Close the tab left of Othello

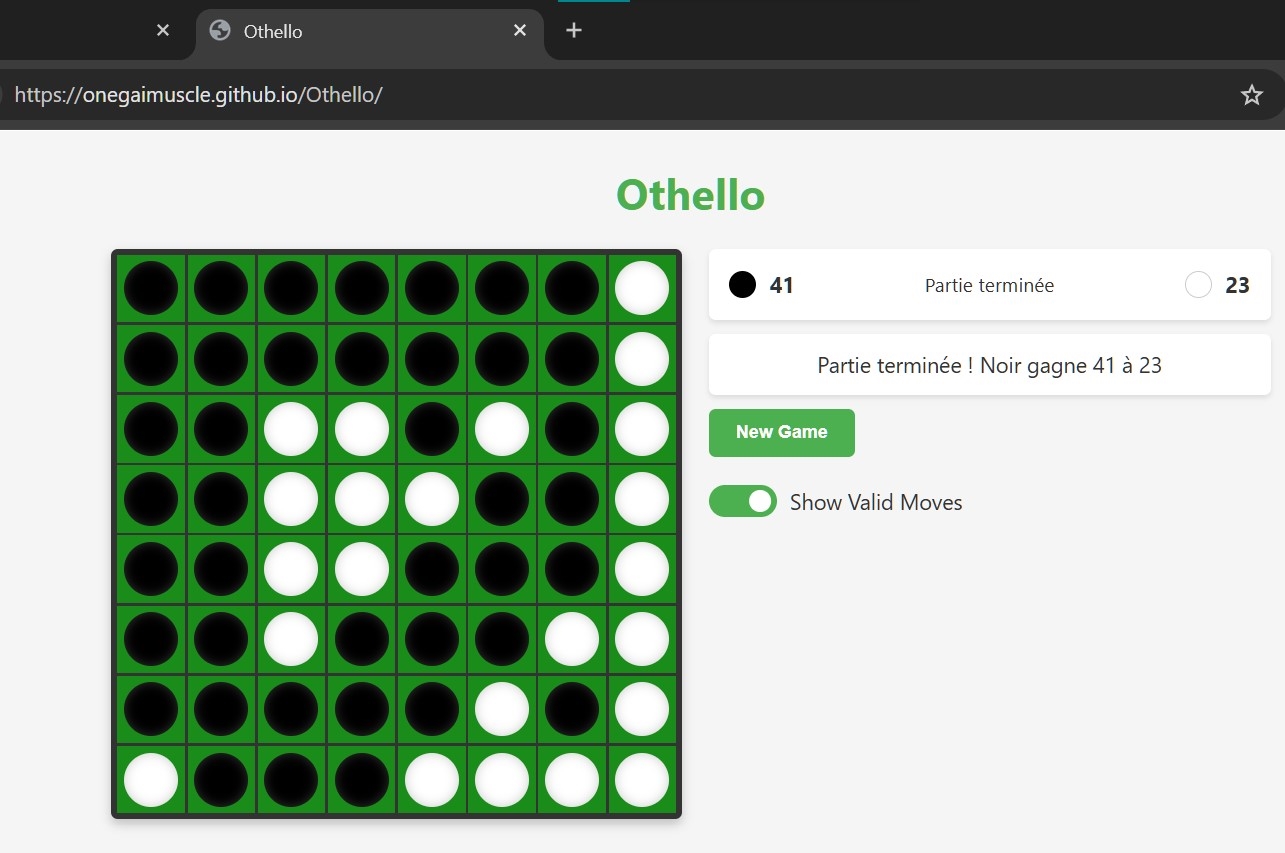point(163,31)
